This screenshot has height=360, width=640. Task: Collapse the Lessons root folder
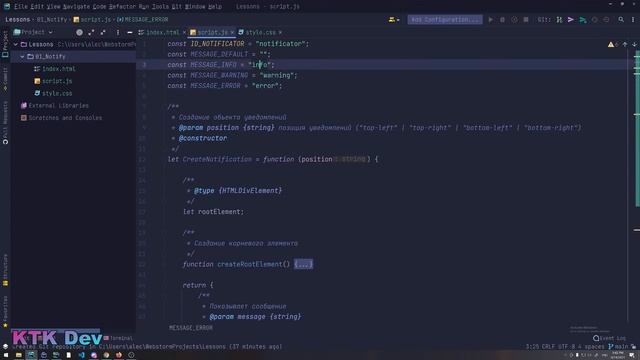tap(16, 44)
